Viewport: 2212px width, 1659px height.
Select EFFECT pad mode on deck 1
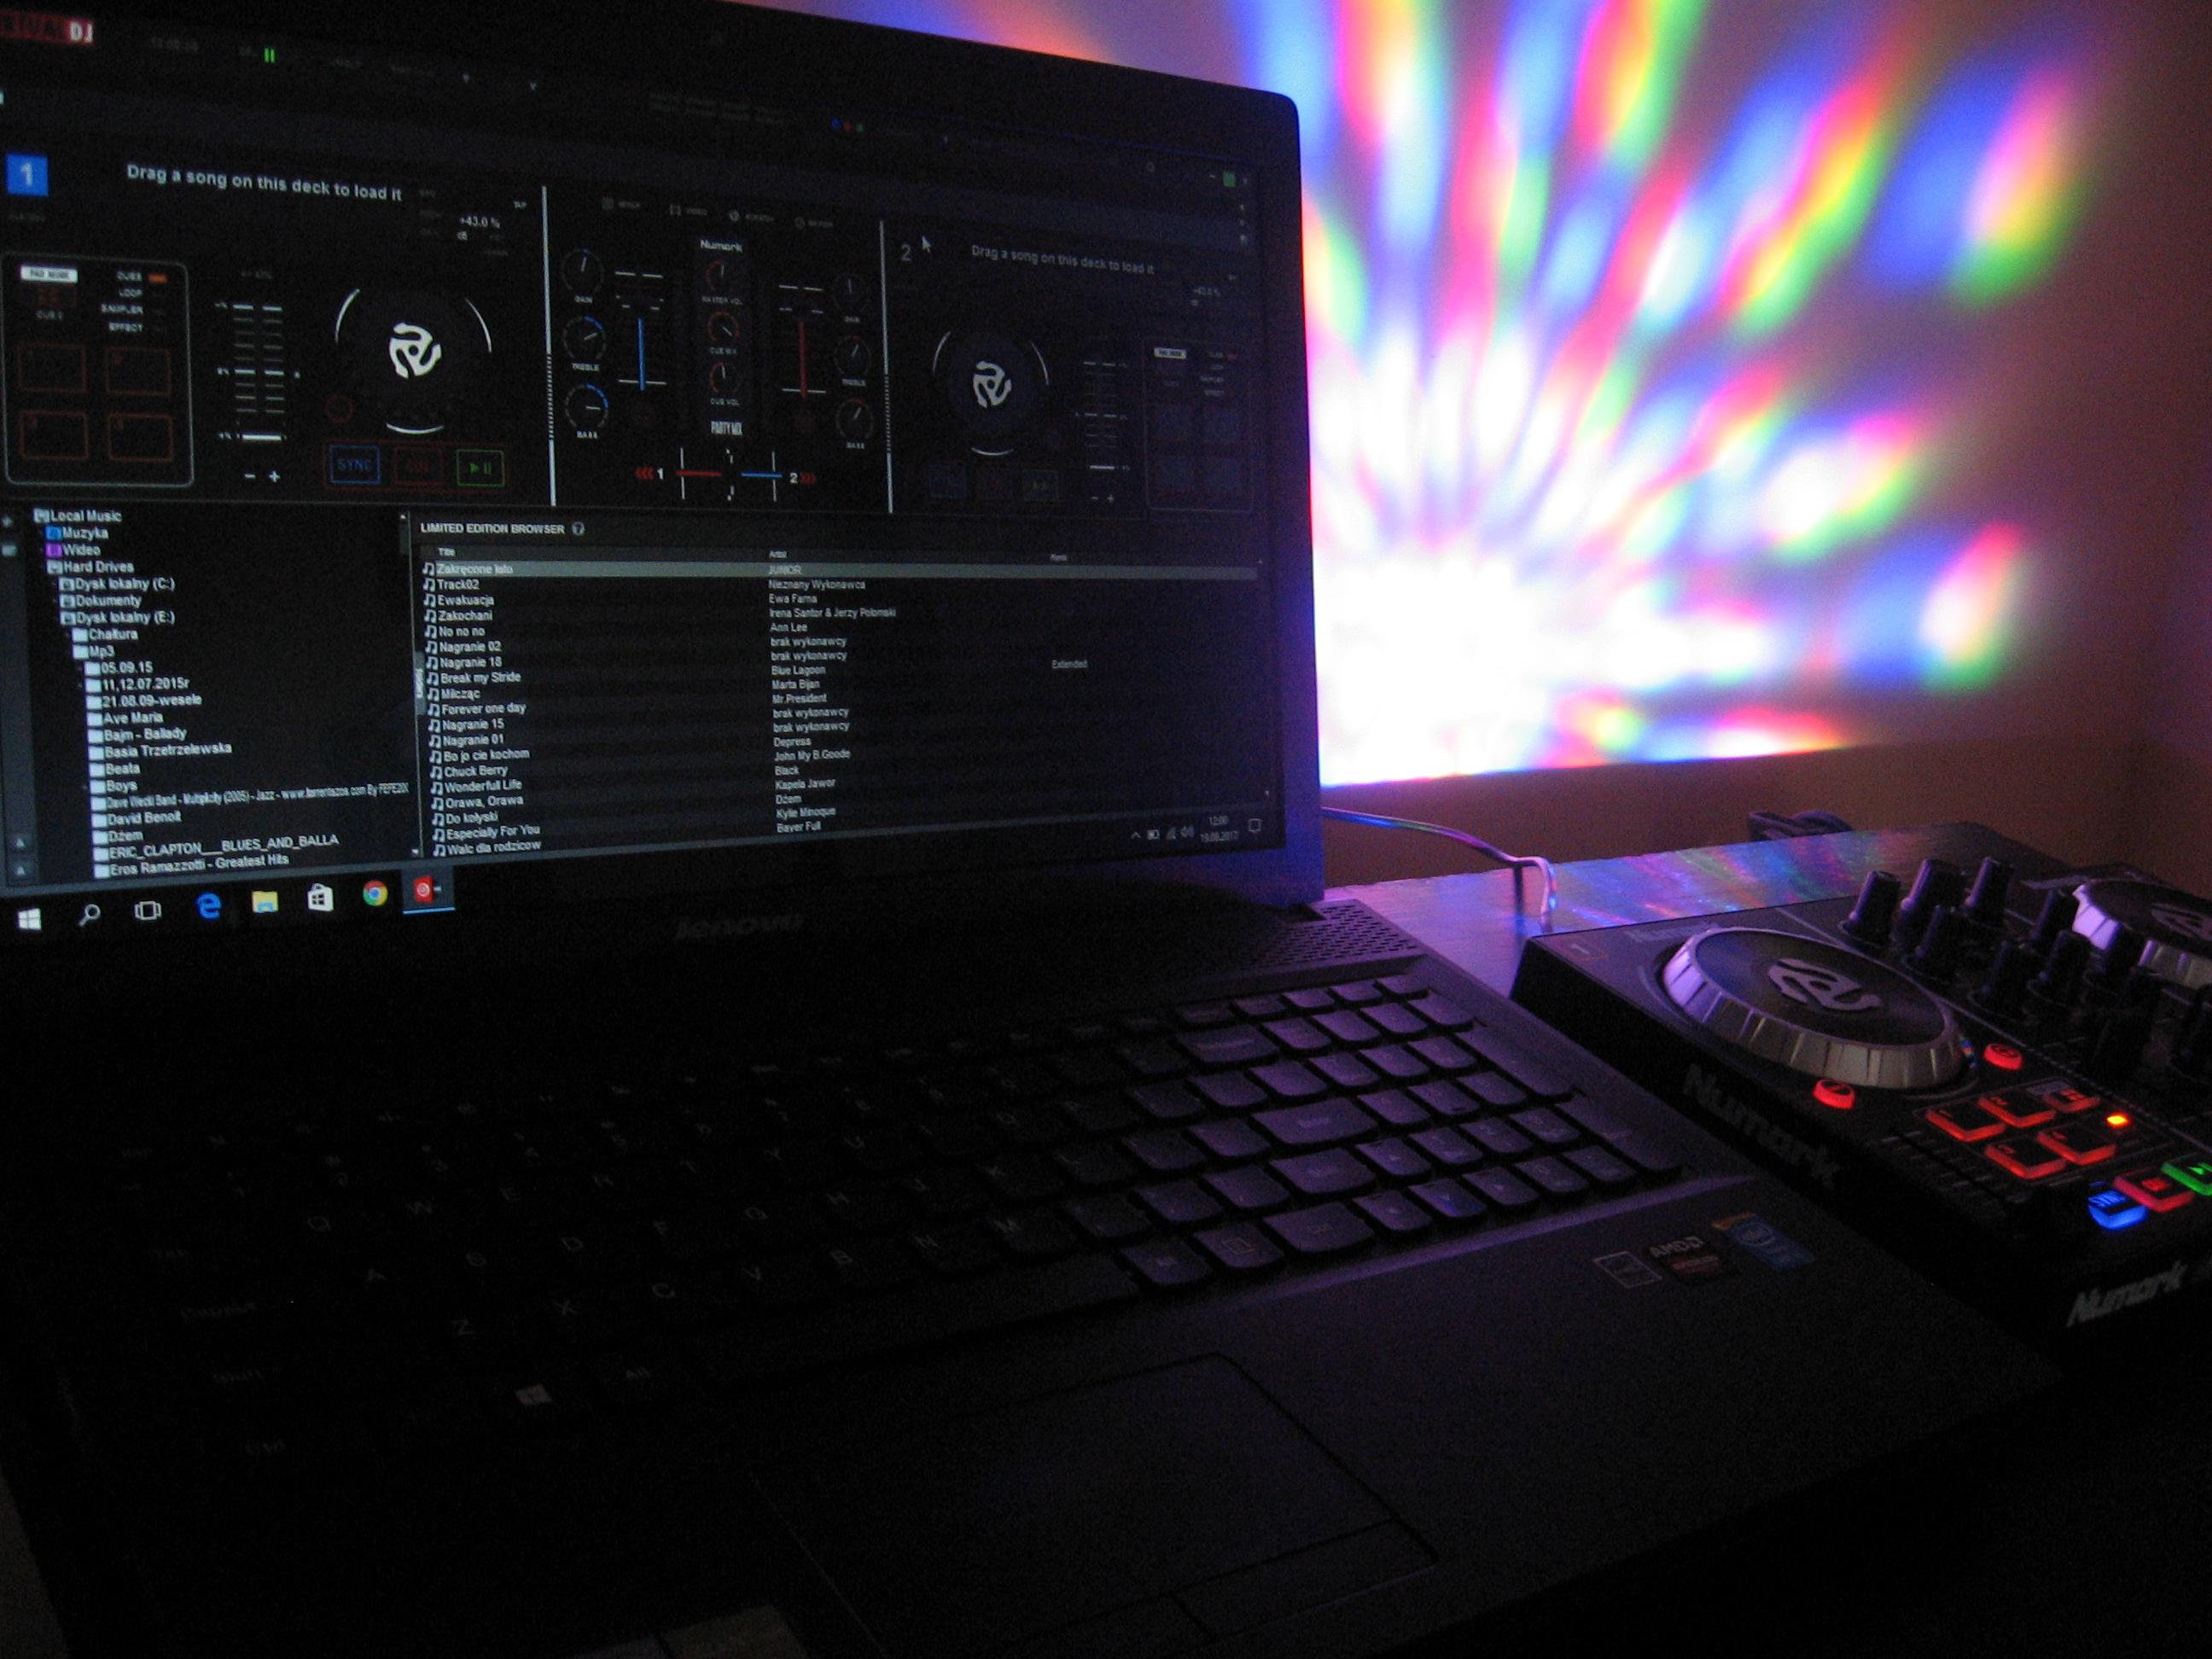[x=126, y=327]
